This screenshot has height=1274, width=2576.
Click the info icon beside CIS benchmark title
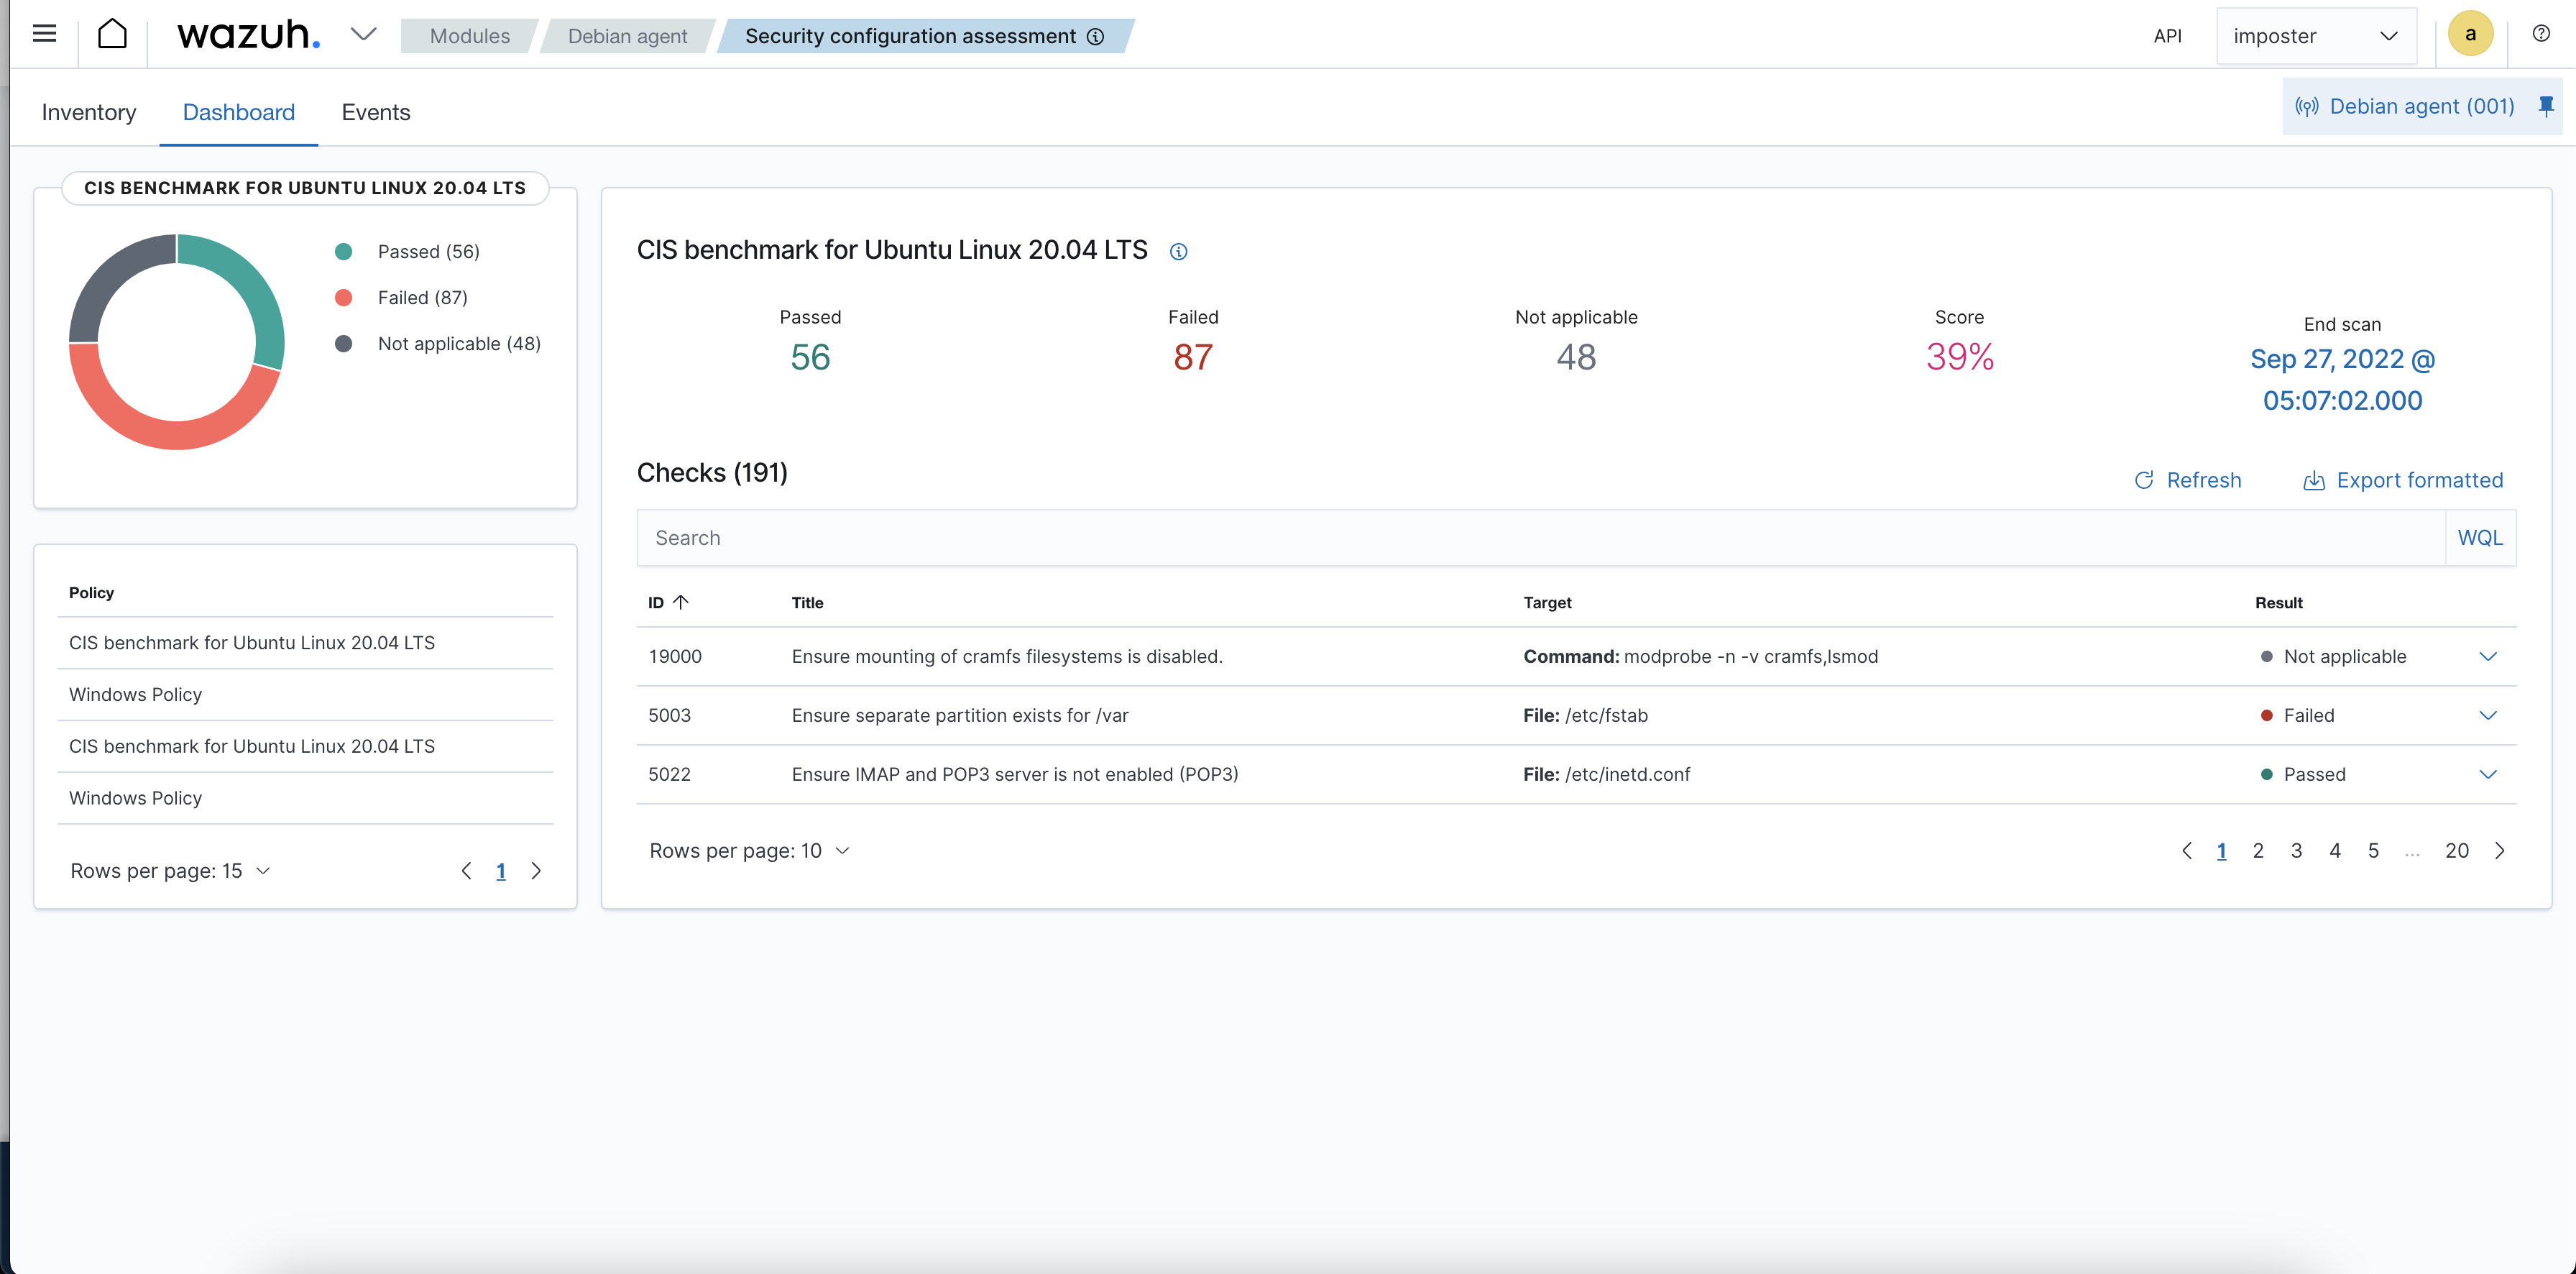[x=1178, y=251]
